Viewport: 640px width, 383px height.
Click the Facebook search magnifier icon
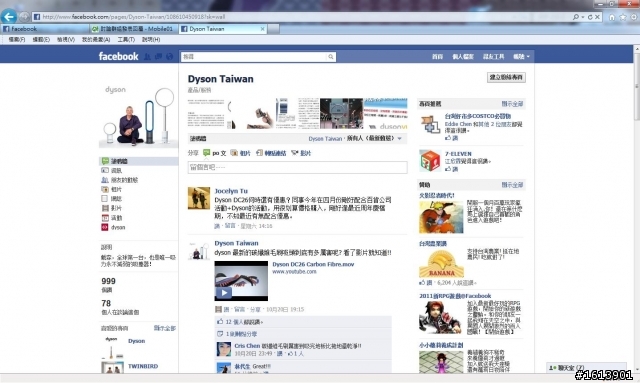[x=331, y=57]
